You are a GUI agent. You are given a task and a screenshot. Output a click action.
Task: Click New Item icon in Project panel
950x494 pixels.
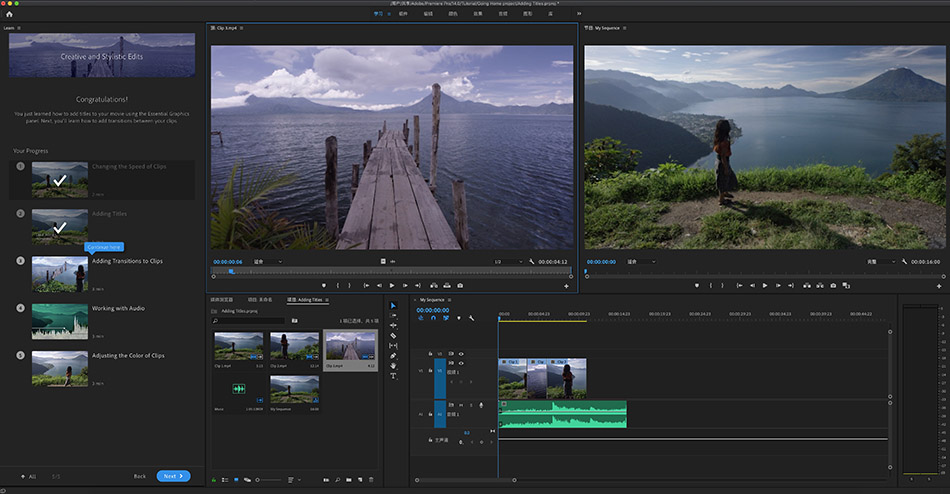pyautogui.click(x=360, y=480)
